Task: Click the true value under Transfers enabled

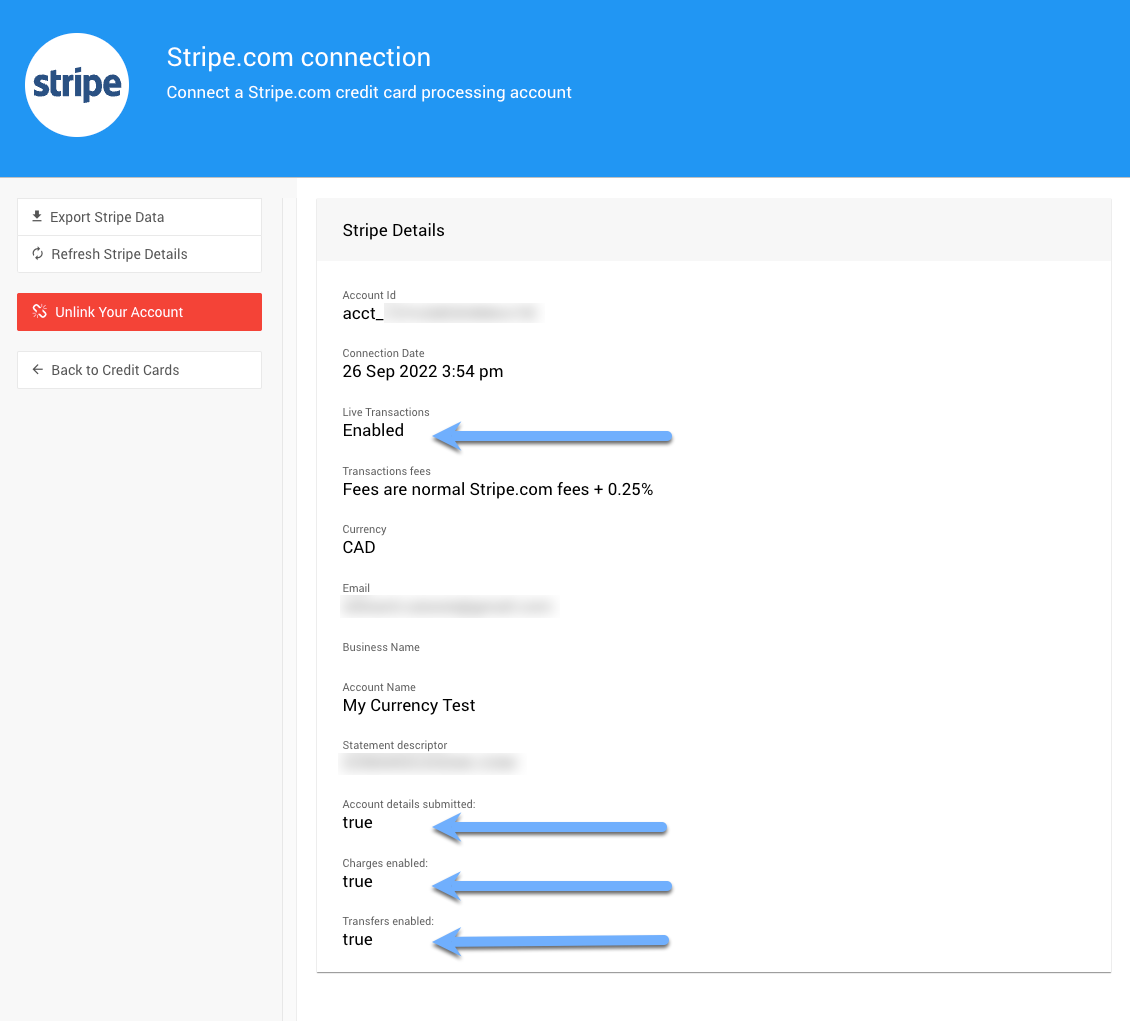Action: coord(357,940)
